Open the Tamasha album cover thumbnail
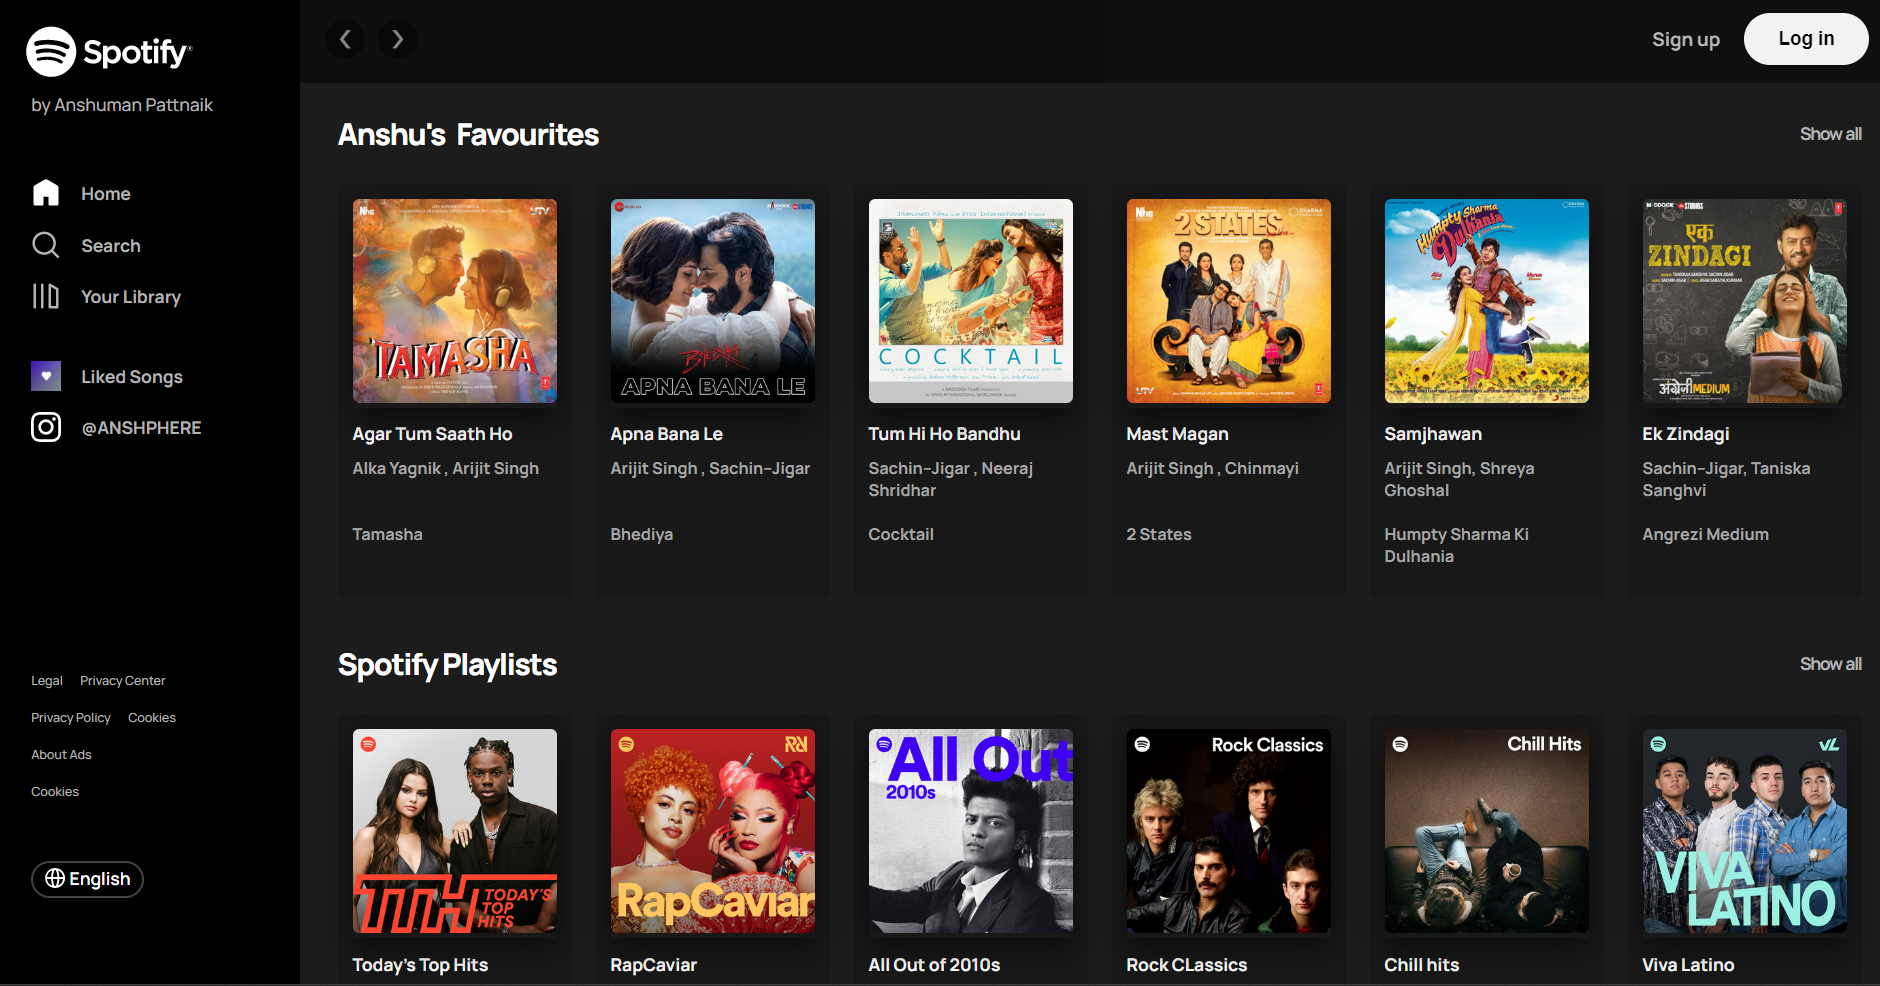1880x986 pixels. [x=455, y=301]
